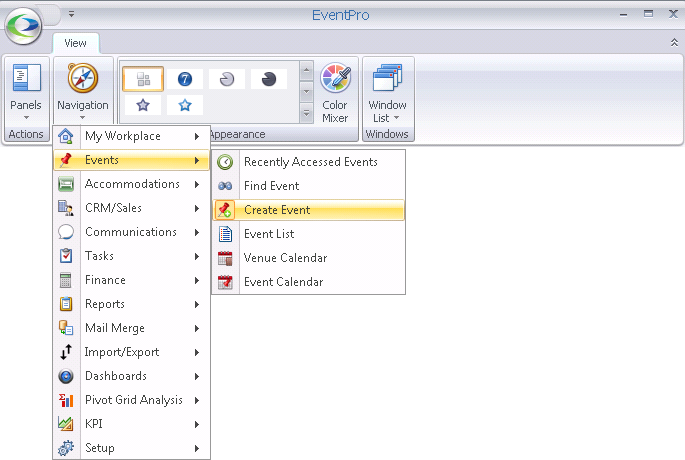Select the blue number 7 skin
The width and height of the screenshot is (685, 460).
(185, 79)
